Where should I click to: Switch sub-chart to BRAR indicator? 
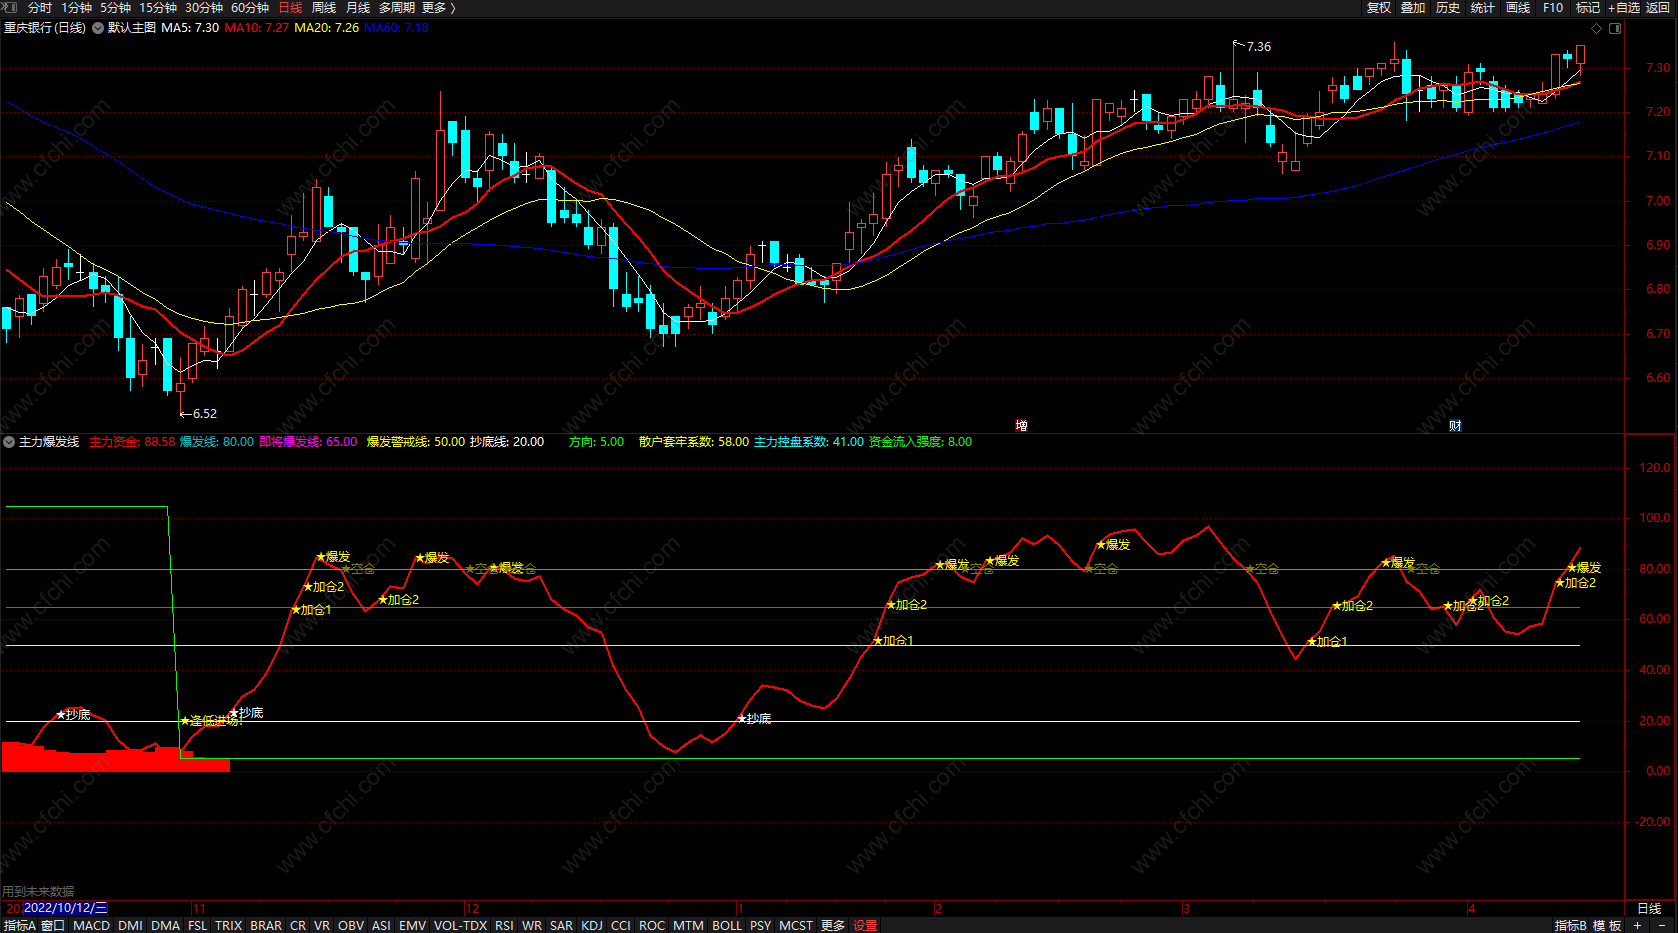266,926
